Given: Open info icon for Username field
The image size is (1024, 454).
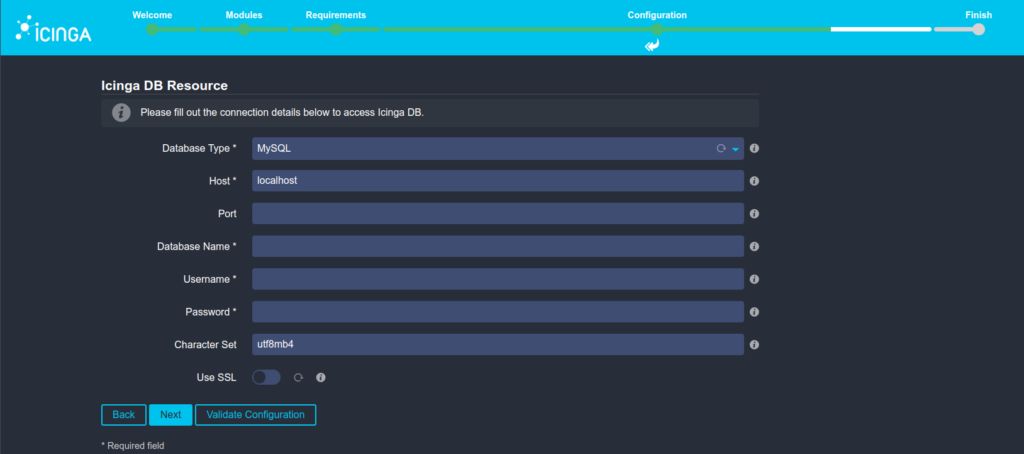Looking at the screenshot, I should tap(754, 279).
